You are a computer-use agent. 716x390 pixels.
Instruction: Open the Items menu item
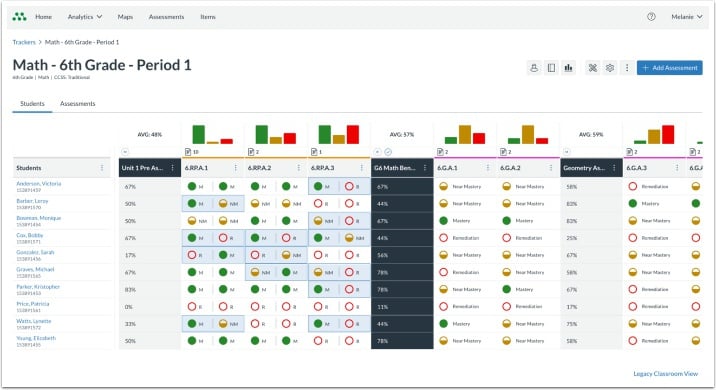[208, 16]
